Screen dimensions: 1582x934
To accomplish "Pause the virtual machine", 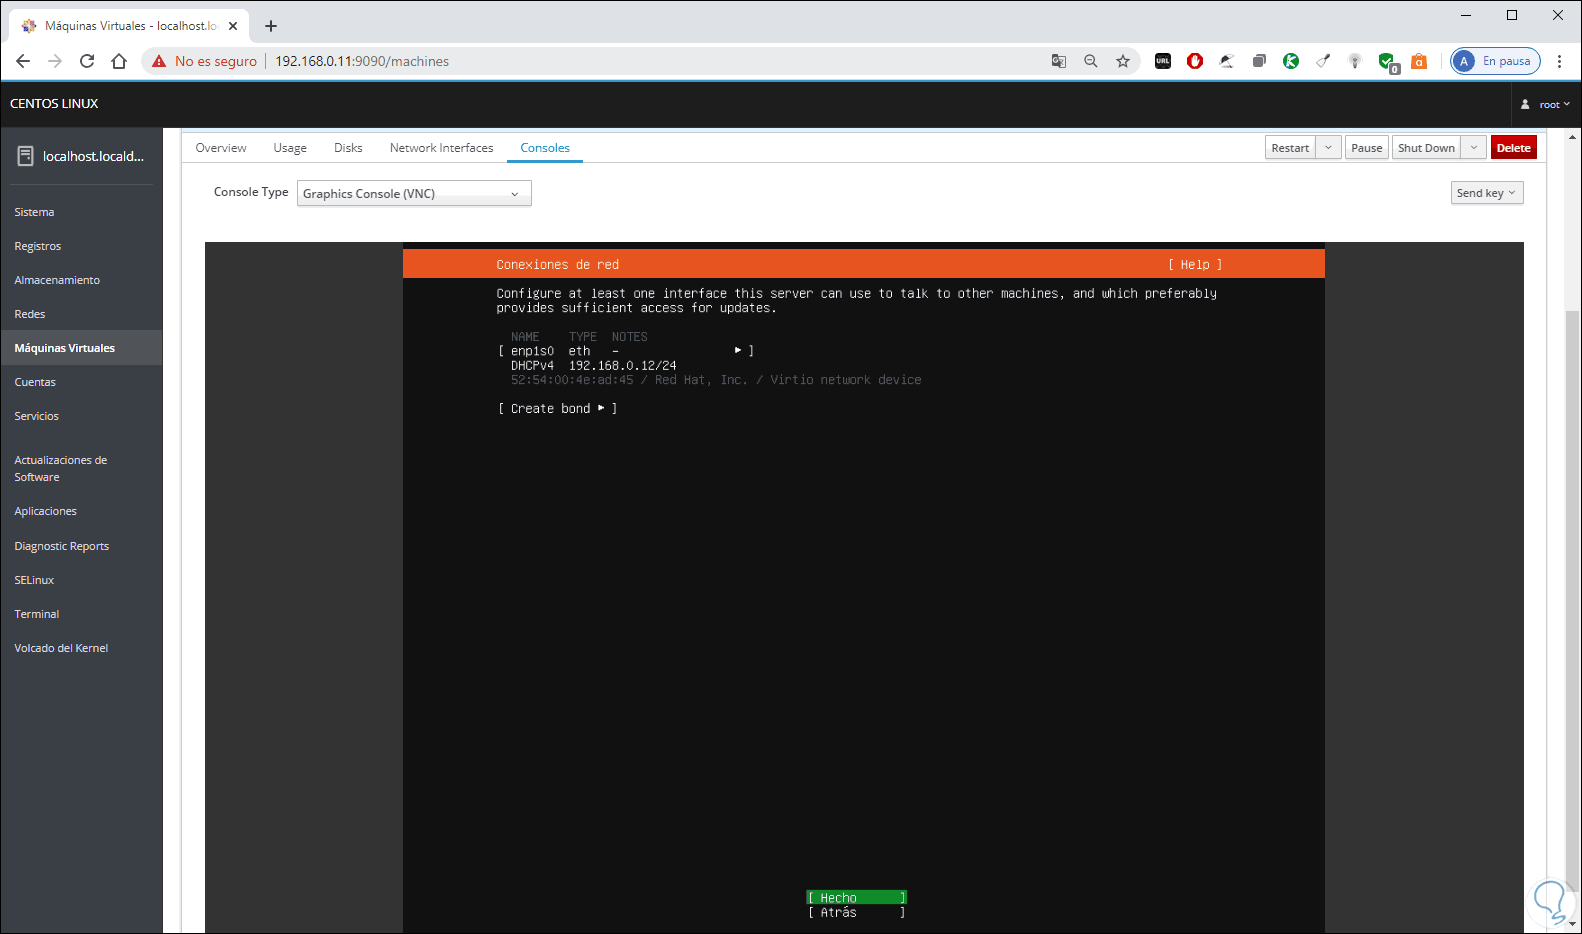I will point(1366,148).
